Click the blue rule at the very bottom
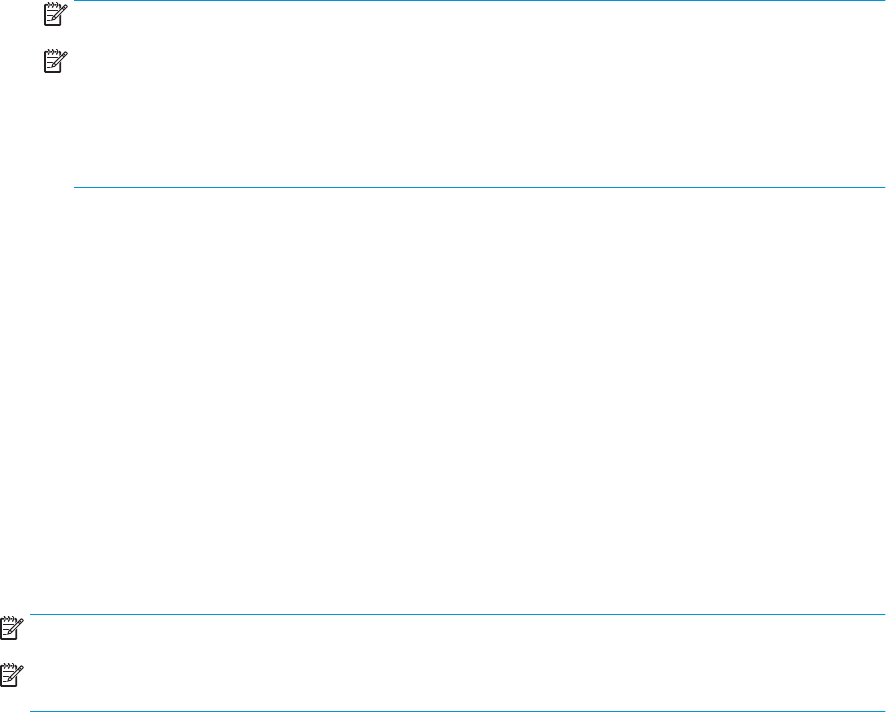This screenshot has width=886, height=712. point(457,711)
